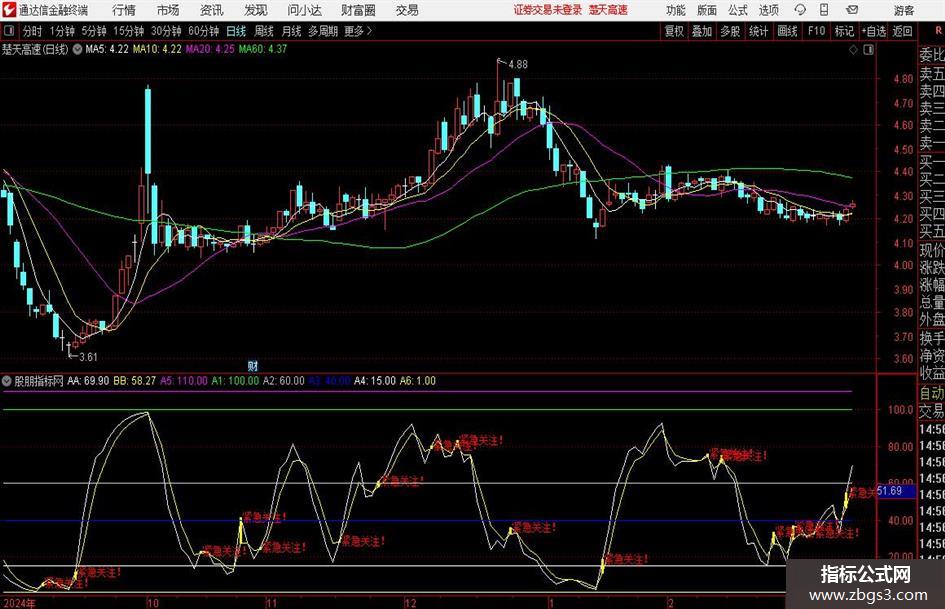Viewport: 945px width, 609px height.
Task: Open the 公式 menu
Action: pyautogui.click(x=738, y=10)
